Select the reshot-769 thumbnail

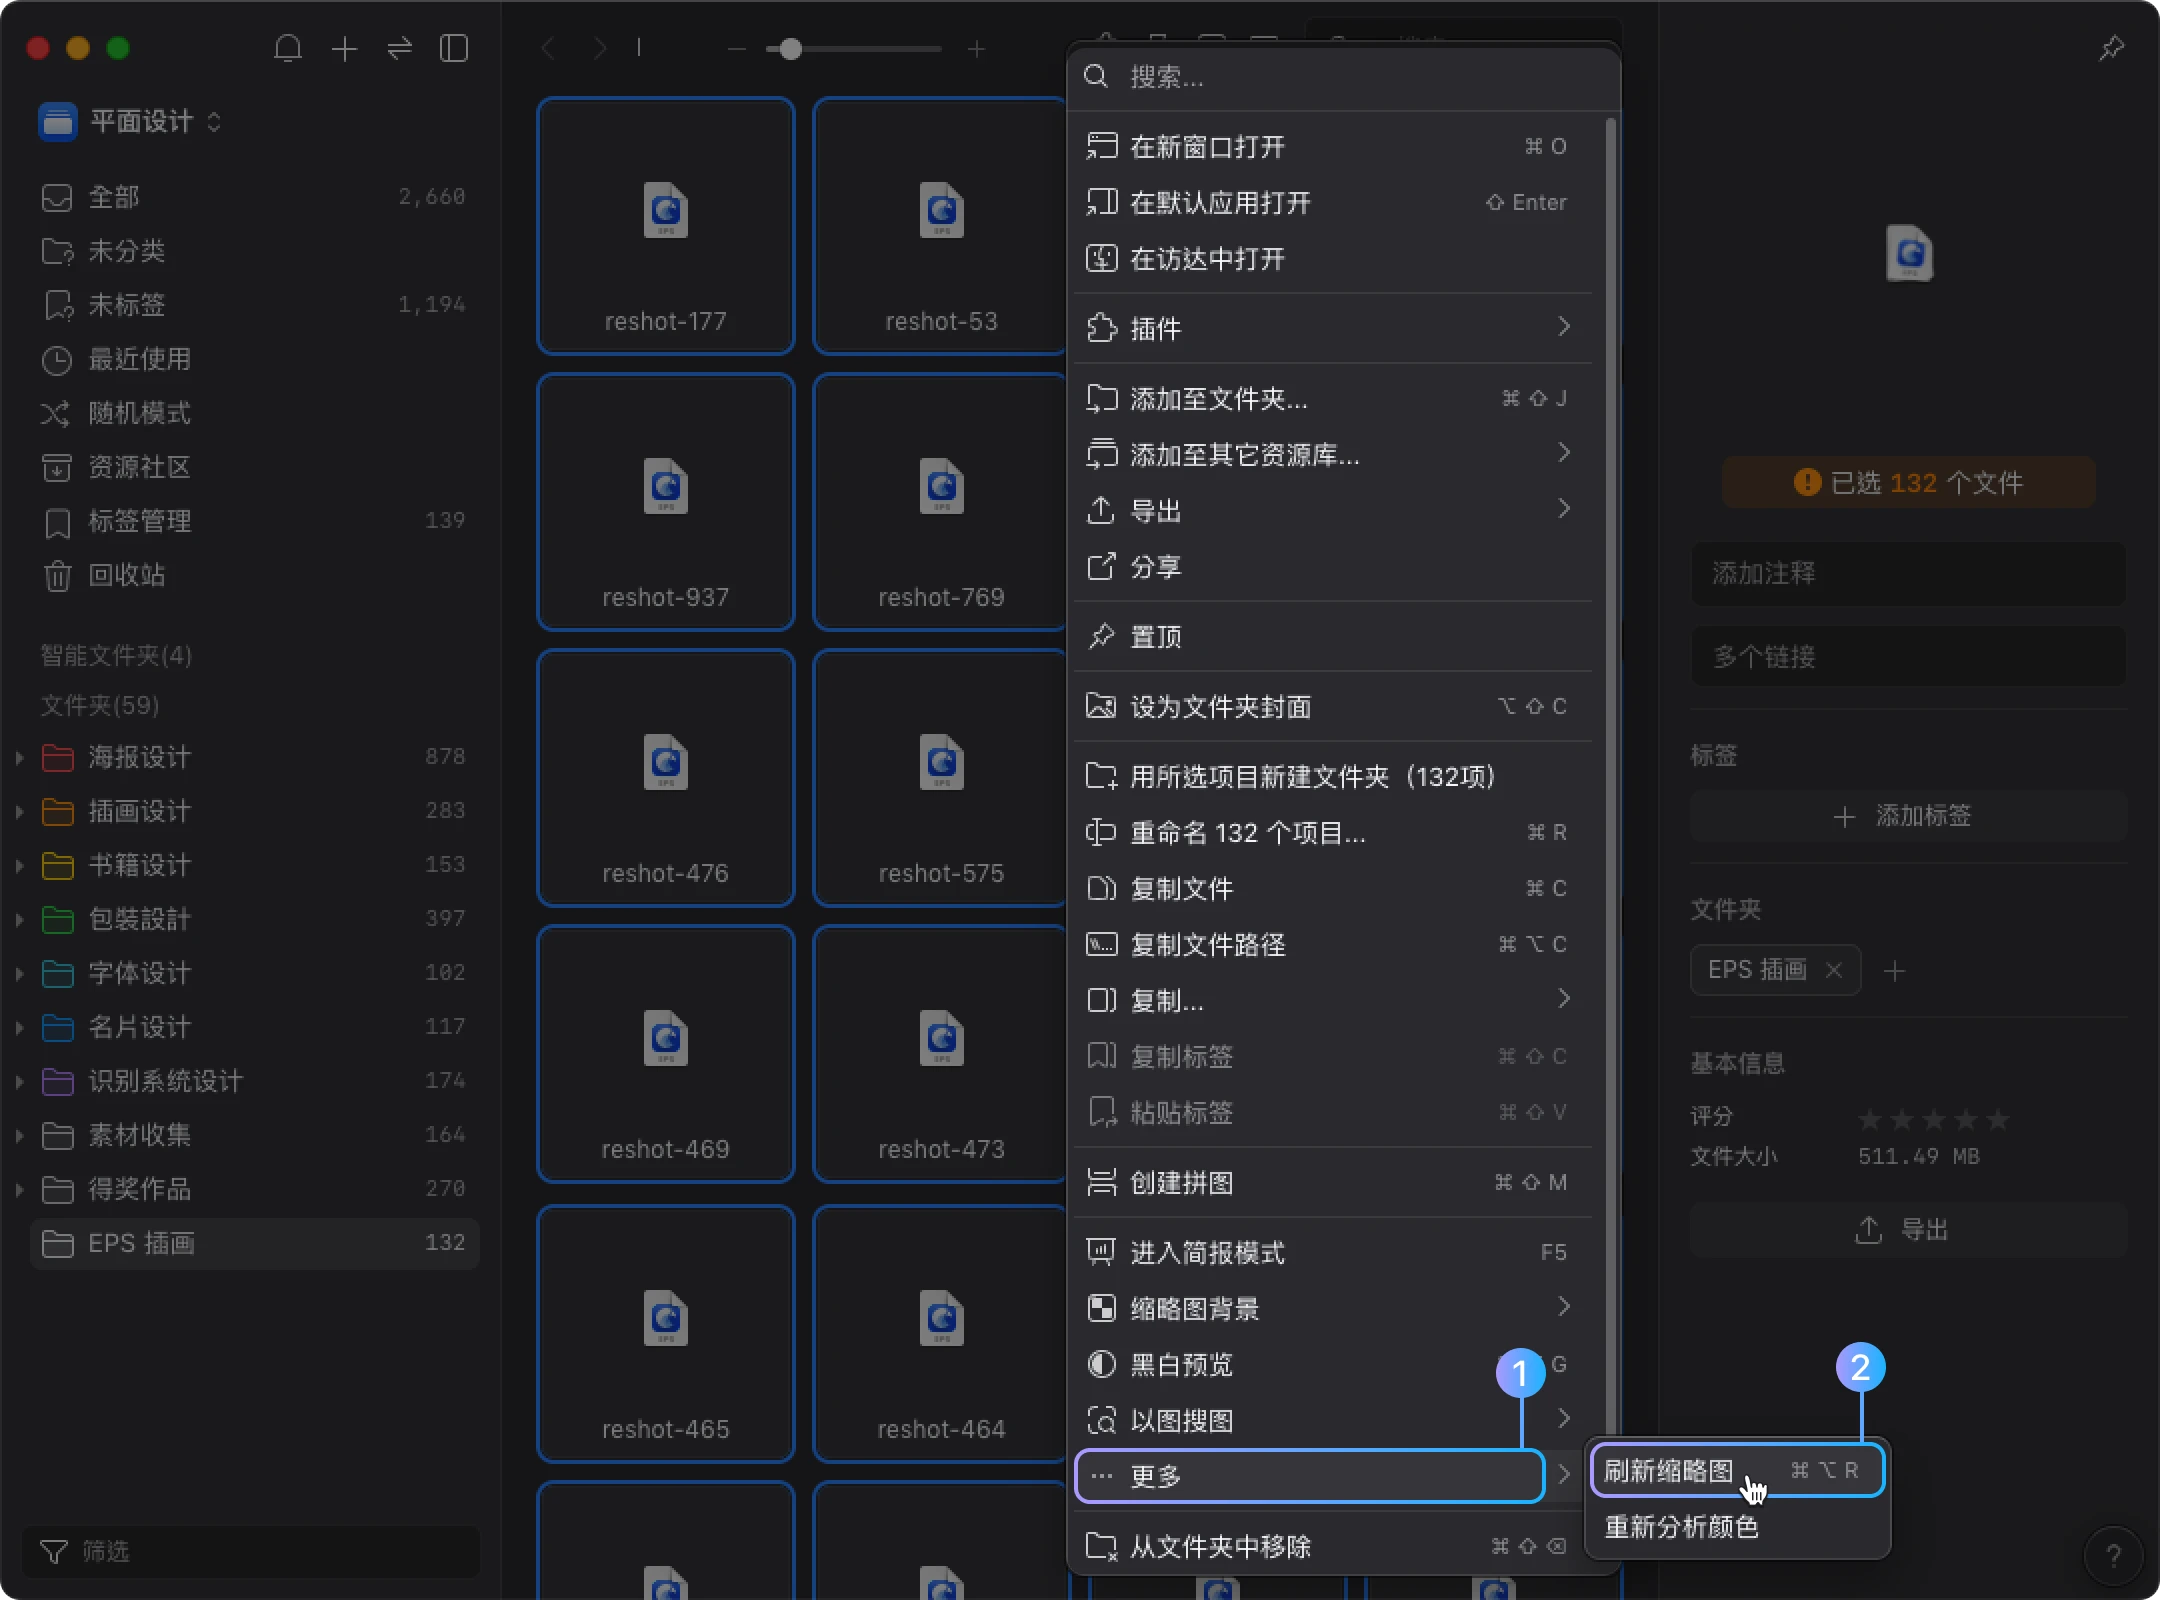pos(940,502)
